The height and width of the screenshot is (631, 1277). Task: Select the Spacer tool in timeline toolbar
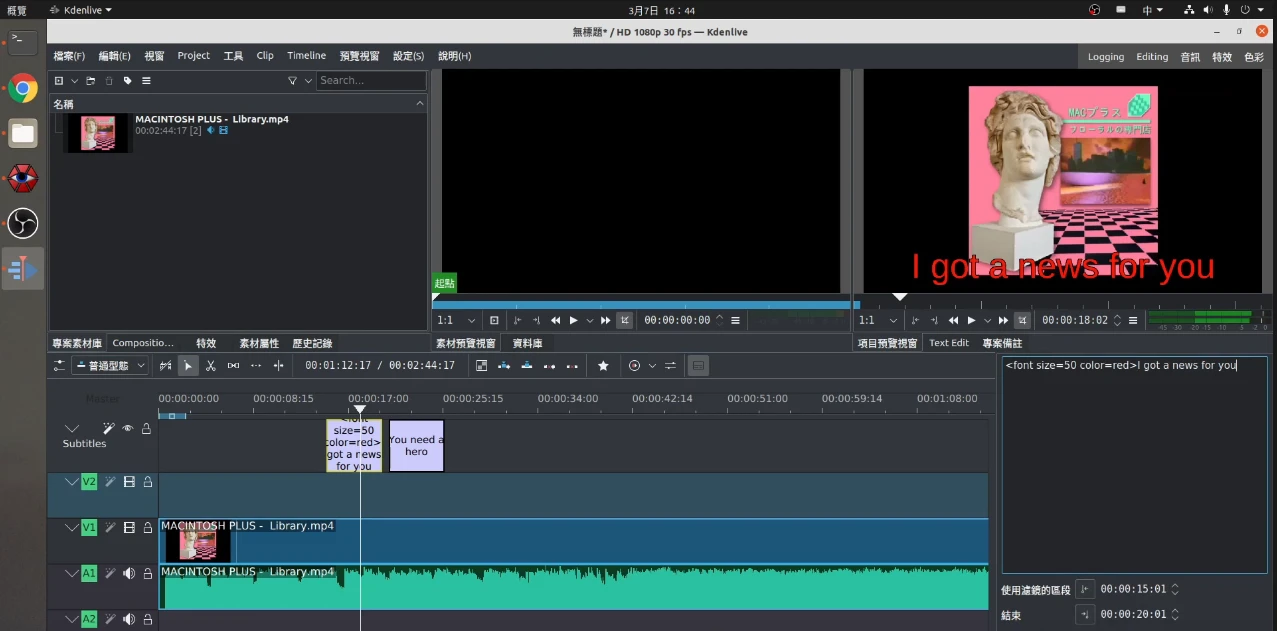233,366
